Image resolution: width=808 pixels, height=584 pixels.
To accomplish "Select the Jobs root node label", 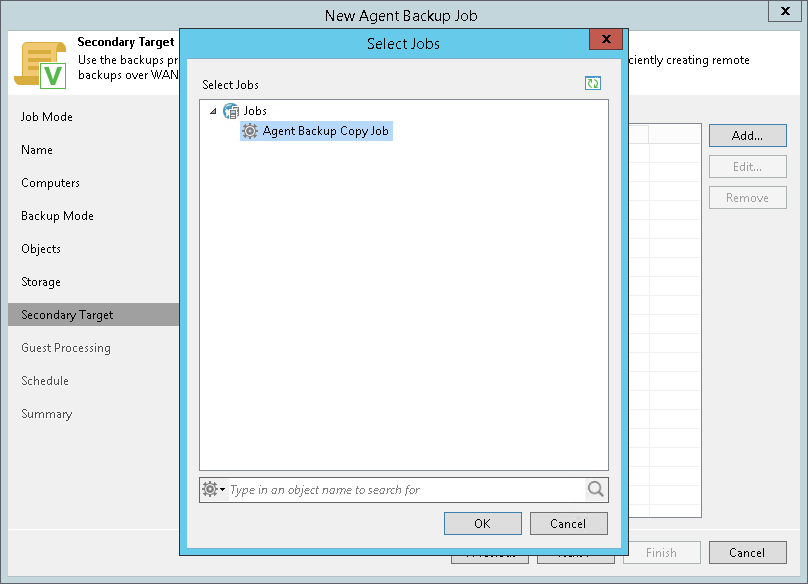I will (x=255, y=111).
